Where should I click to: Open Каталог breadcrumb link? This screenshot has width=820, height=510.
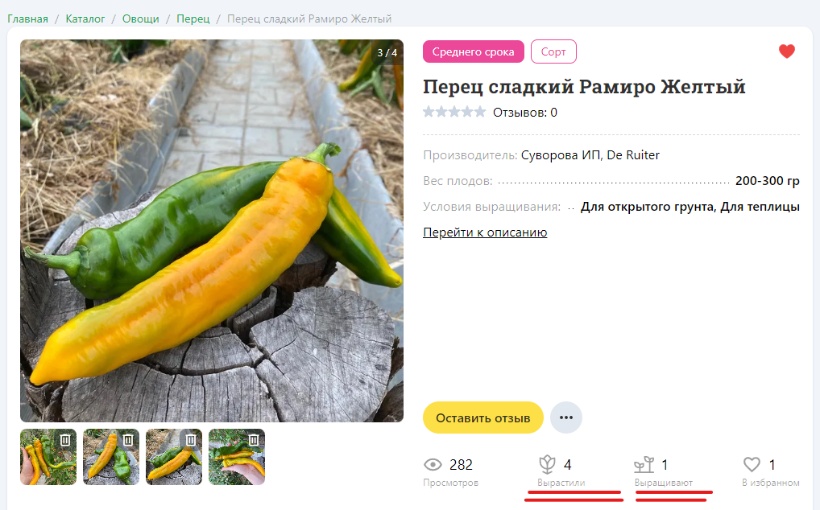click(x=85, y=19)
